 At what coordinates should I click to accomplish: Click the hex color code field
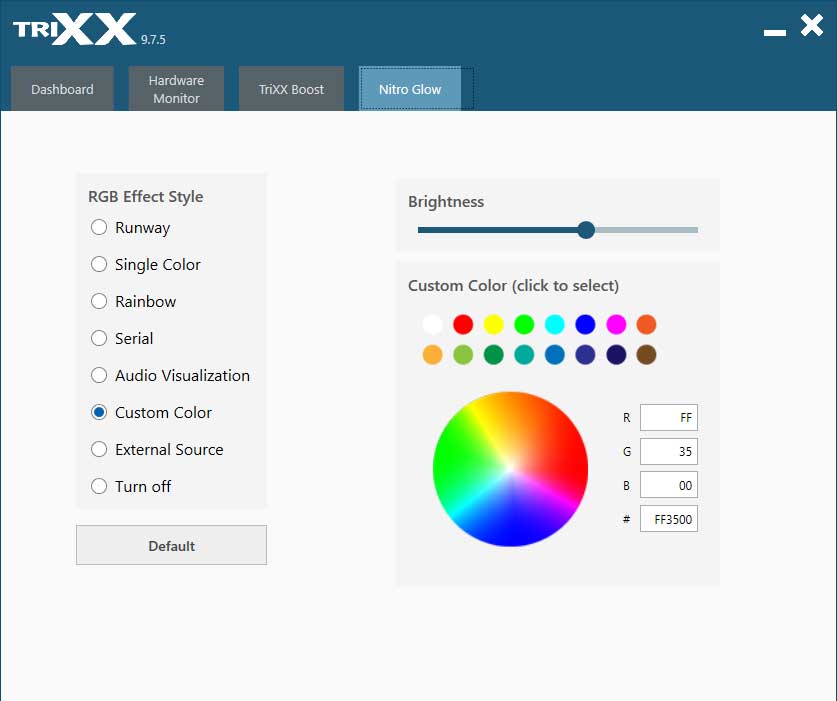pyautogui.click(x=669, y=519)
